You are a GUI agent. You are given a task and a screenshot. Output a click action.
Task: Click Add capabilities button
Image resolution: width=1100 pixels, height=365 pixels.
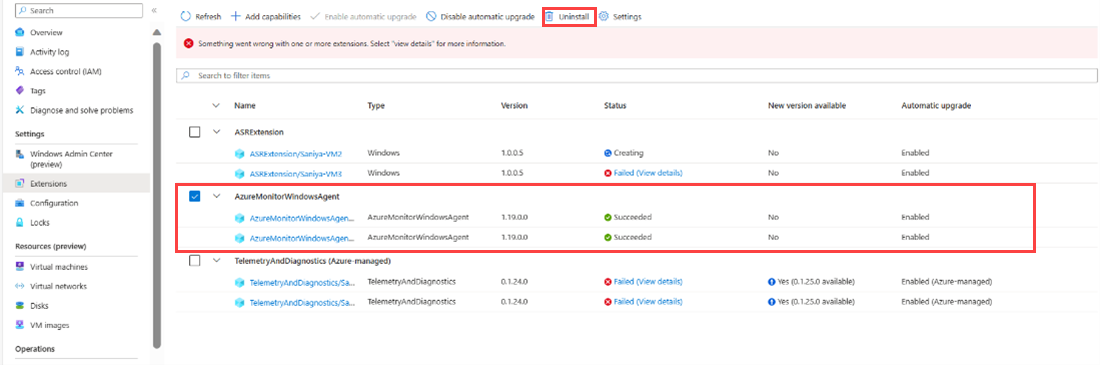266,16
